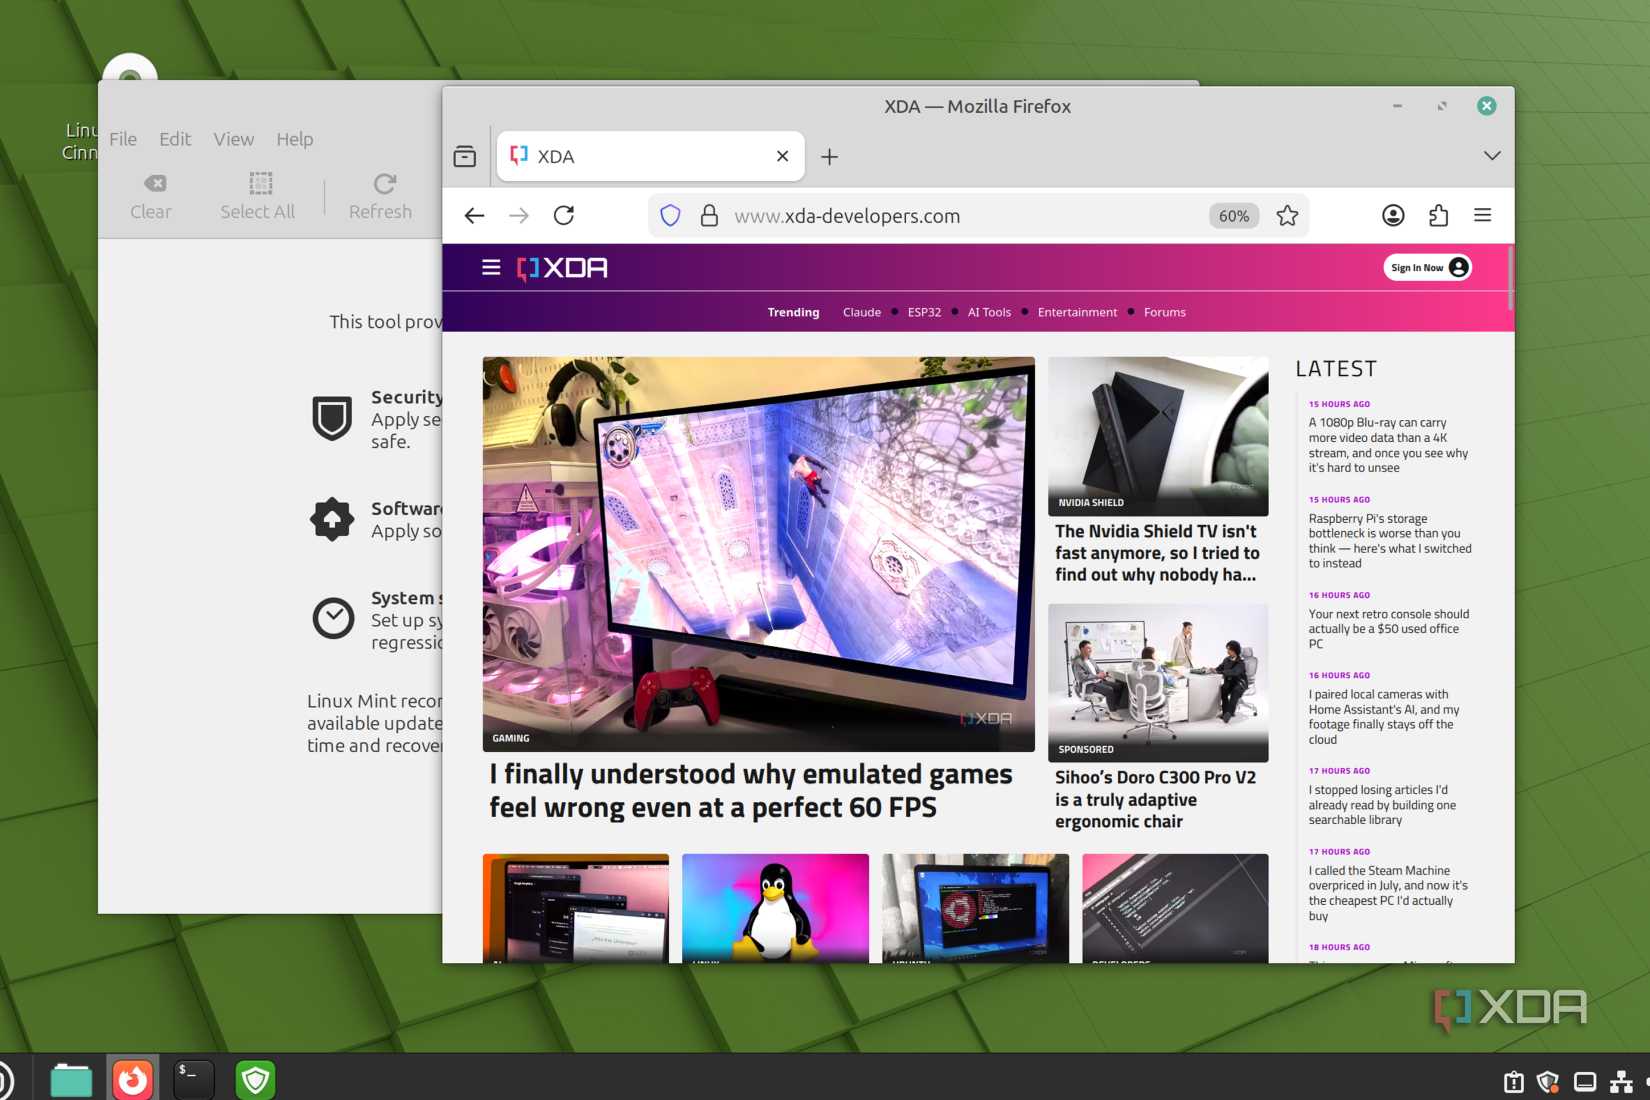Click the XDA logo in header
The width and height of the screenshot is (1650, 1100).
click(x=562, y=267)
